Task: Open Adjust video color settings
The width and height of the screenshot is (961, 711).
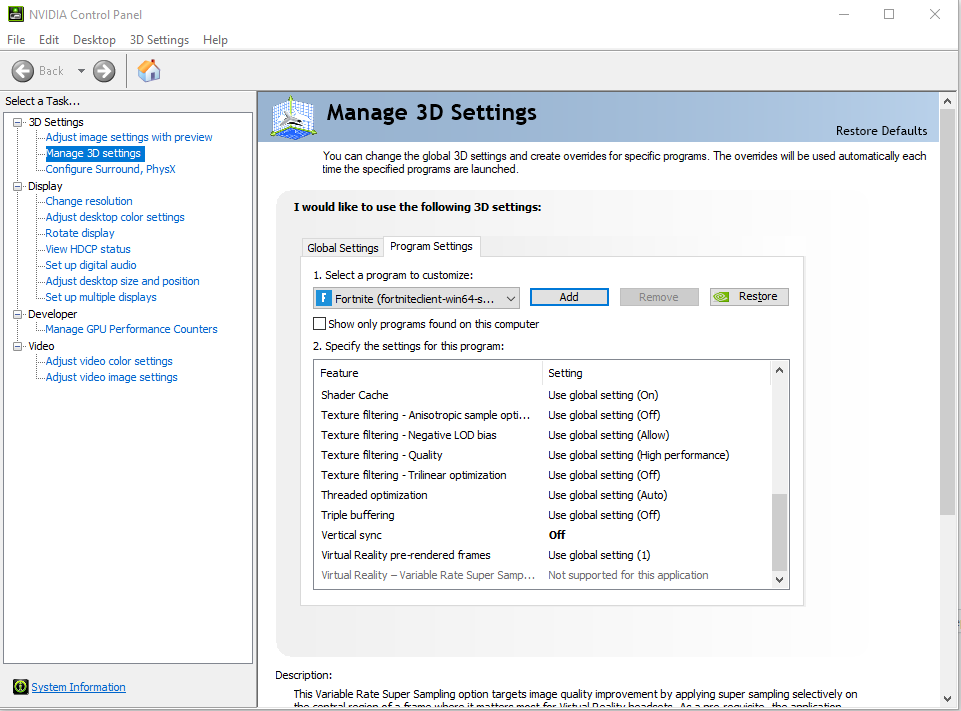Action: point(109,361)
